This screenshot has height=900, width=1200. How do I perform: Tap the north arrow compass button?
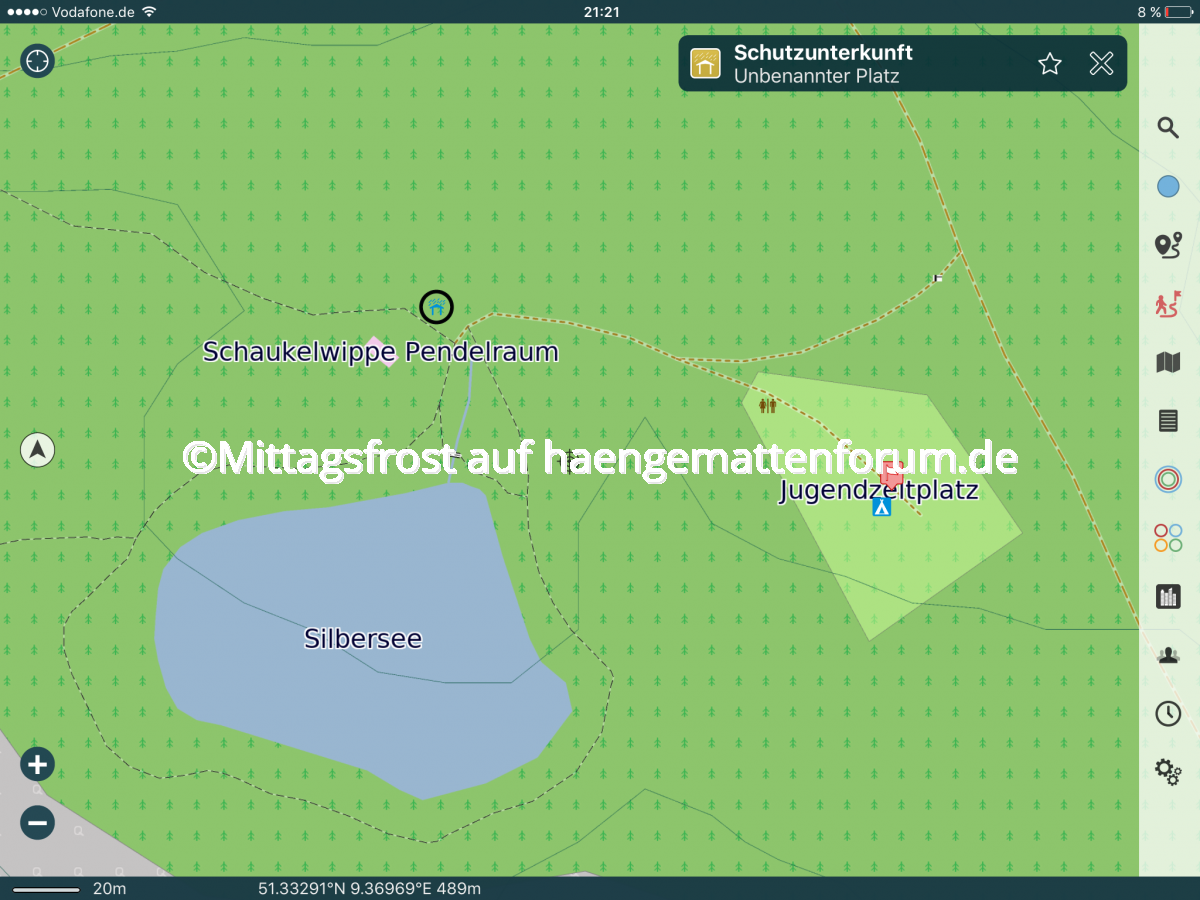click(x=38, y=450)
